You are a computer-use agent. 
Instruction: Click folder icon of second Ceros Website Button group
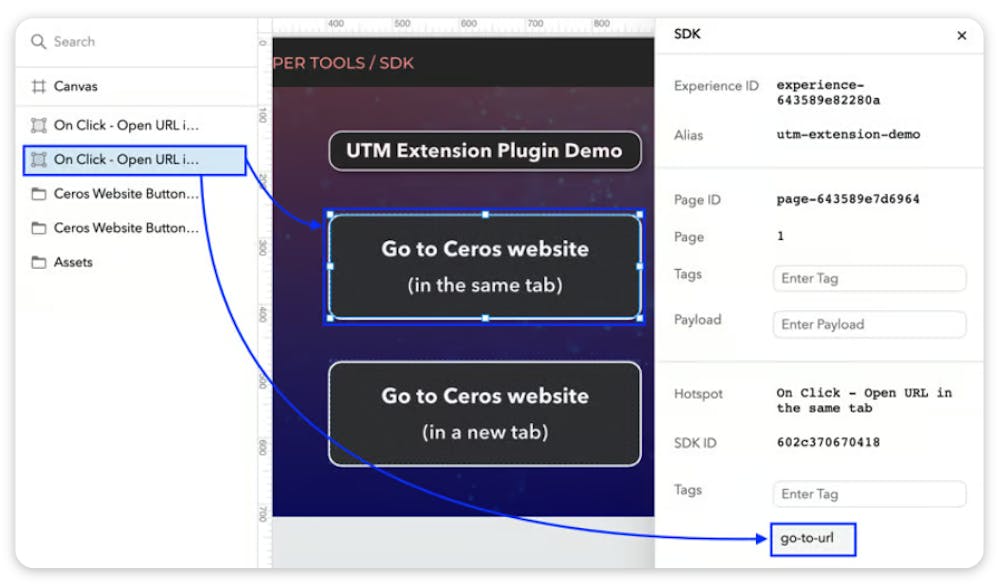click(34, 227)
